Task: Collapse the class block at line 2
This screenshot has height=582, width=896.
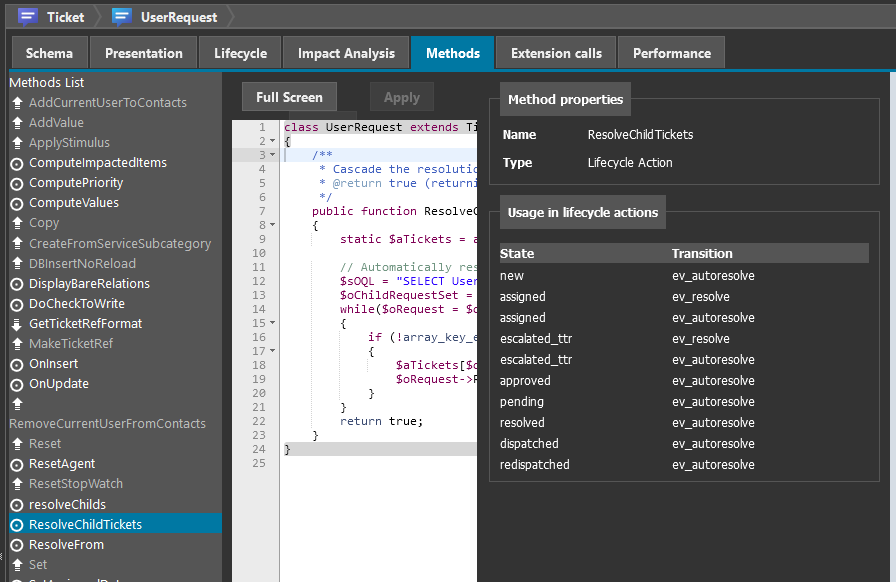Action: click(x=273, y=142)
